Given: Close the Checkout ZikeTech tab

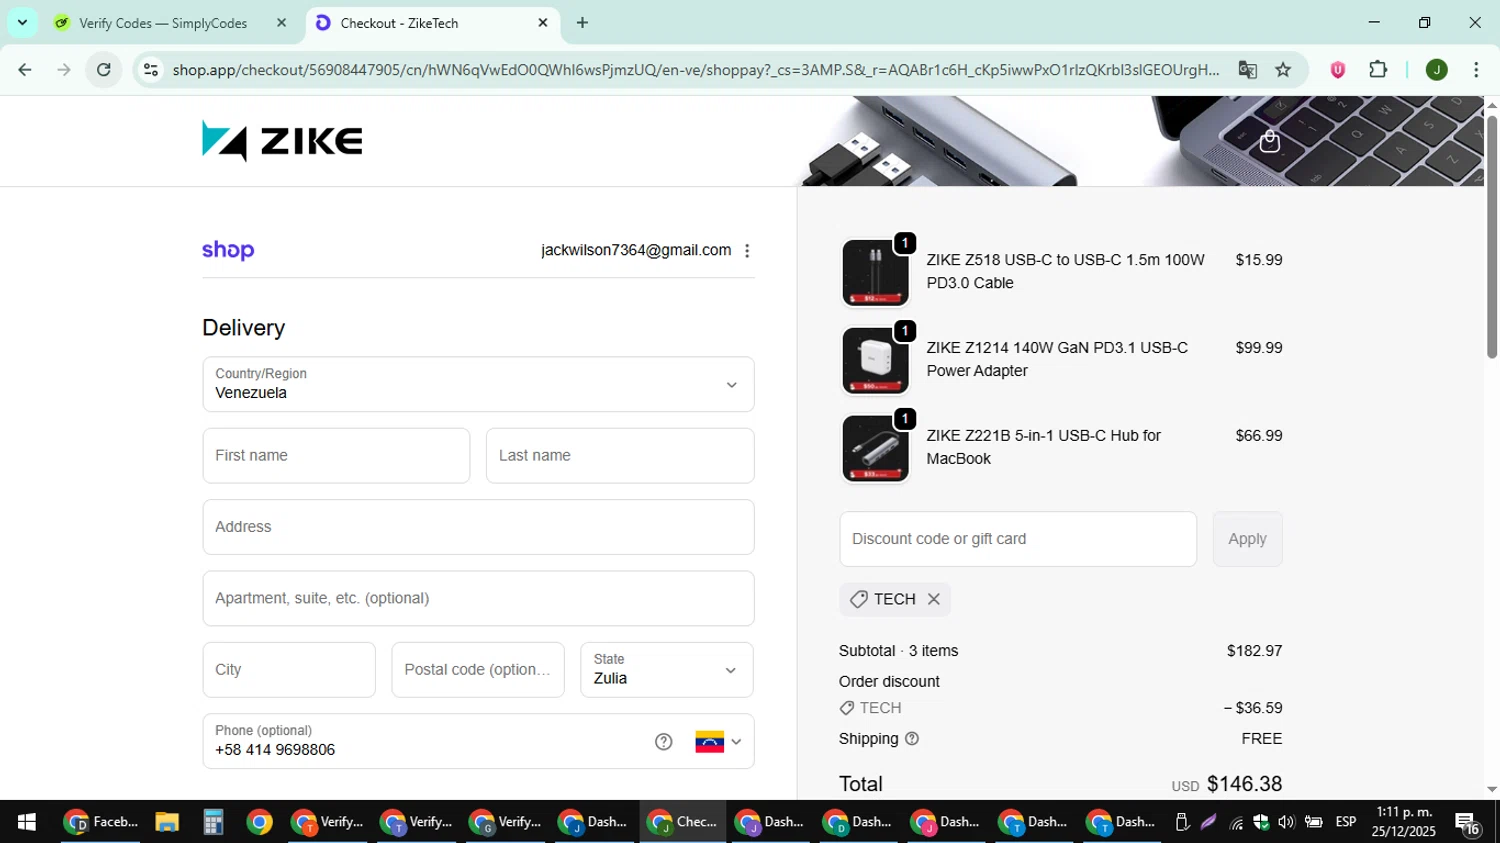Looking at the screenshot, I should click(543, 23).
